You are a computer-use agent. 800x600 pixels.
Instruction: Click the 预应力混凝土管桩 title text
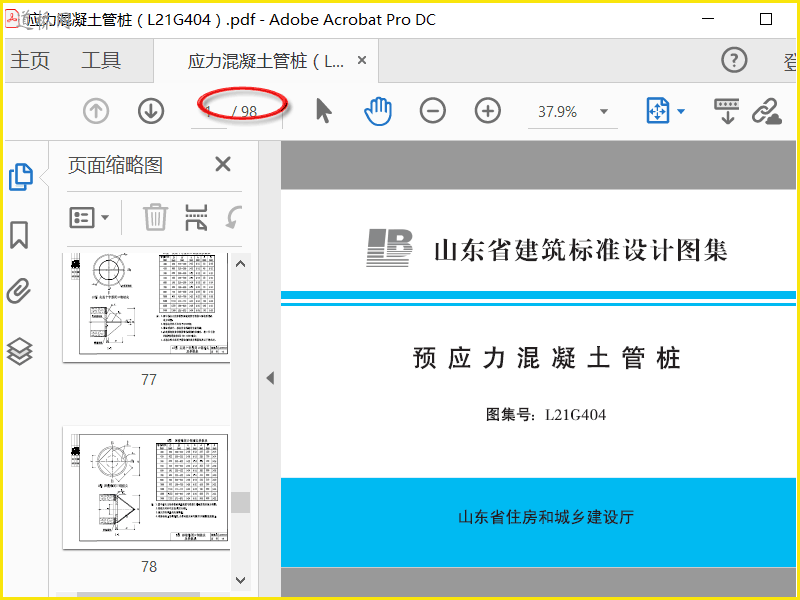click(x=546, y=358)
